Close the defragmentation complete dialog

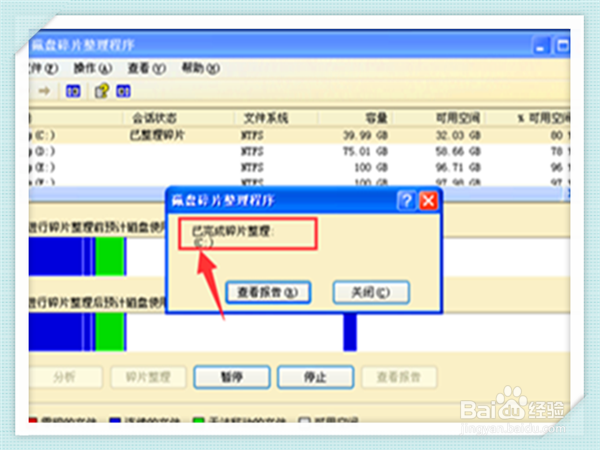click(428, 201)
